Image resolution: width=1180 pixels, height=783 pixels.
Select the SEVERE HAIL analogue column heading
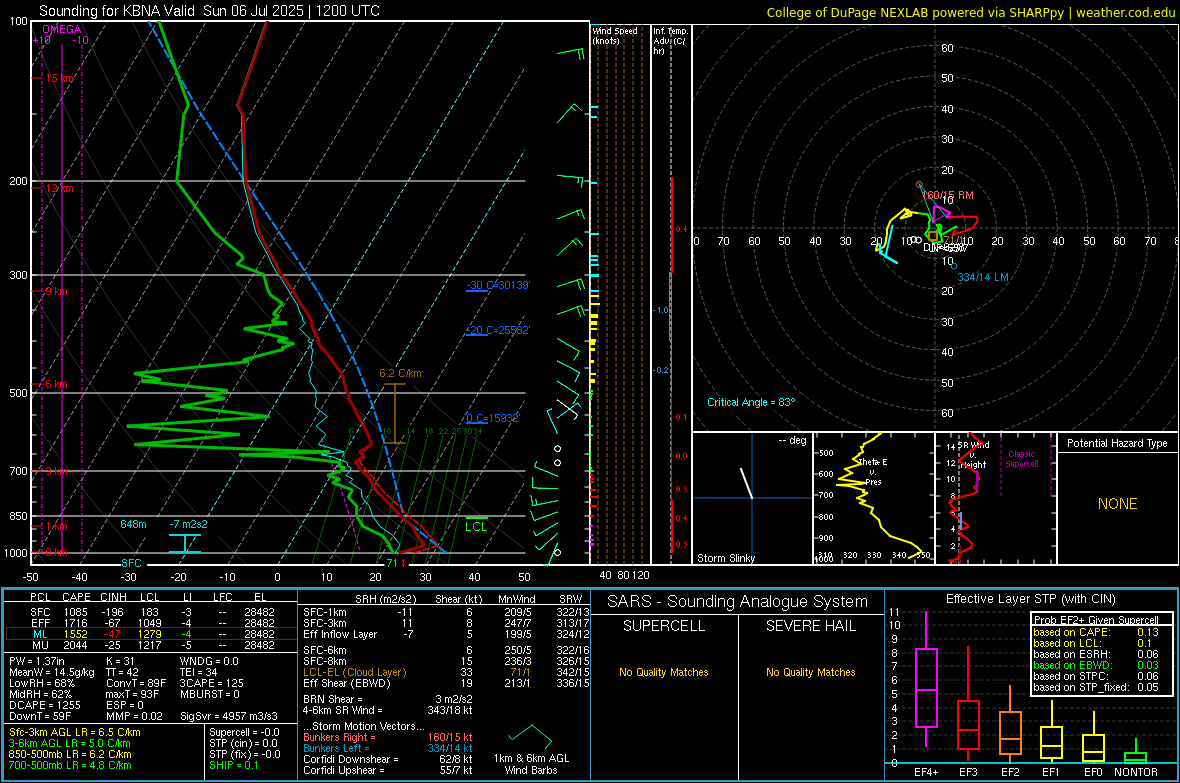coord(810,626)
